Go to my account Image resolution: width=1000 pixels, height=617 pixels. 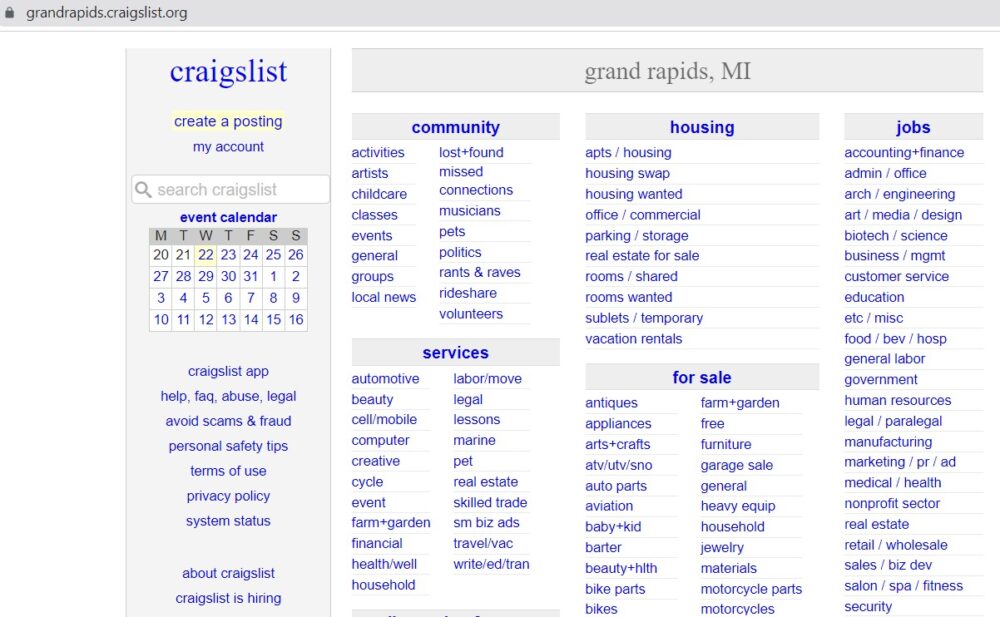228,147
